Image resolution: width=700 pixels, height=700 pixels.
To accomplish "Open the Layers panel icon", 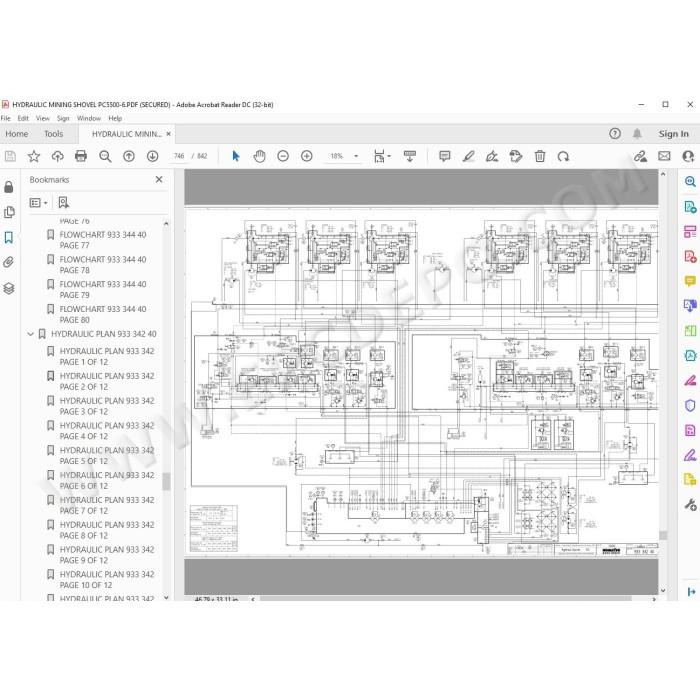I will click(x=8, y=288).
